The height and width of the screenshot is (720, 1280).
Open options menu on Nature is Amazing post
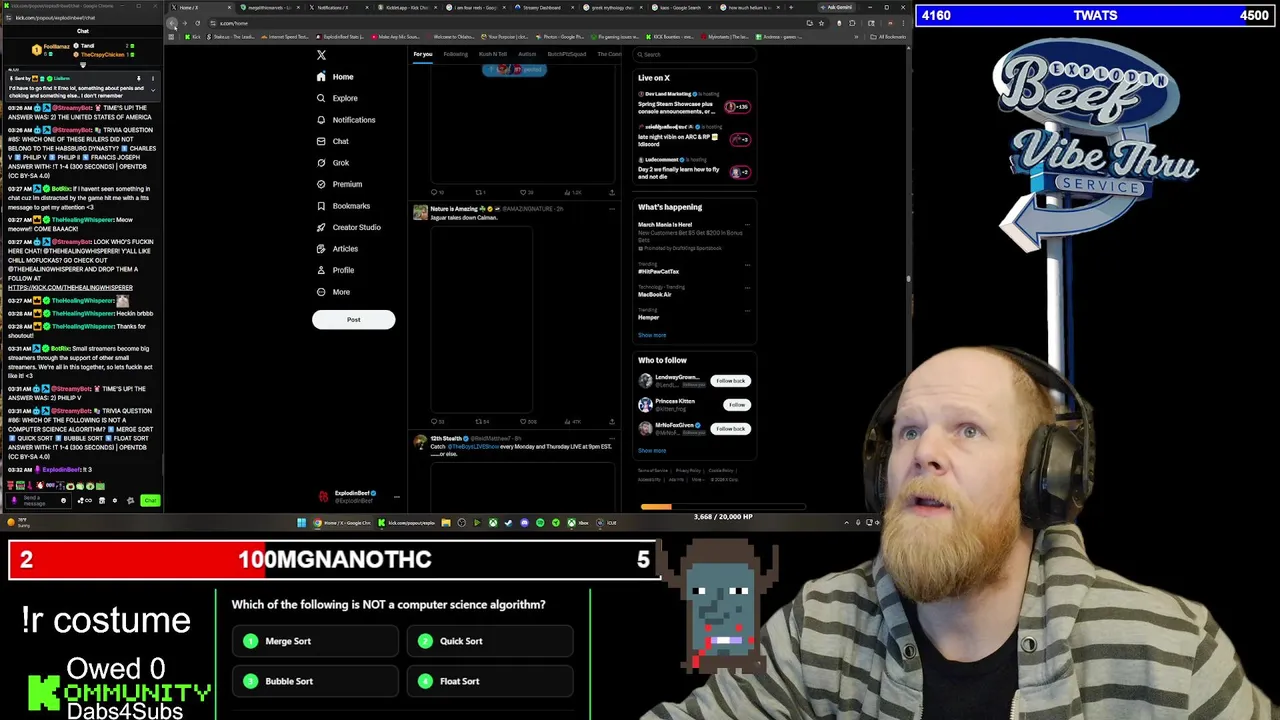click(x=611, y=209)
